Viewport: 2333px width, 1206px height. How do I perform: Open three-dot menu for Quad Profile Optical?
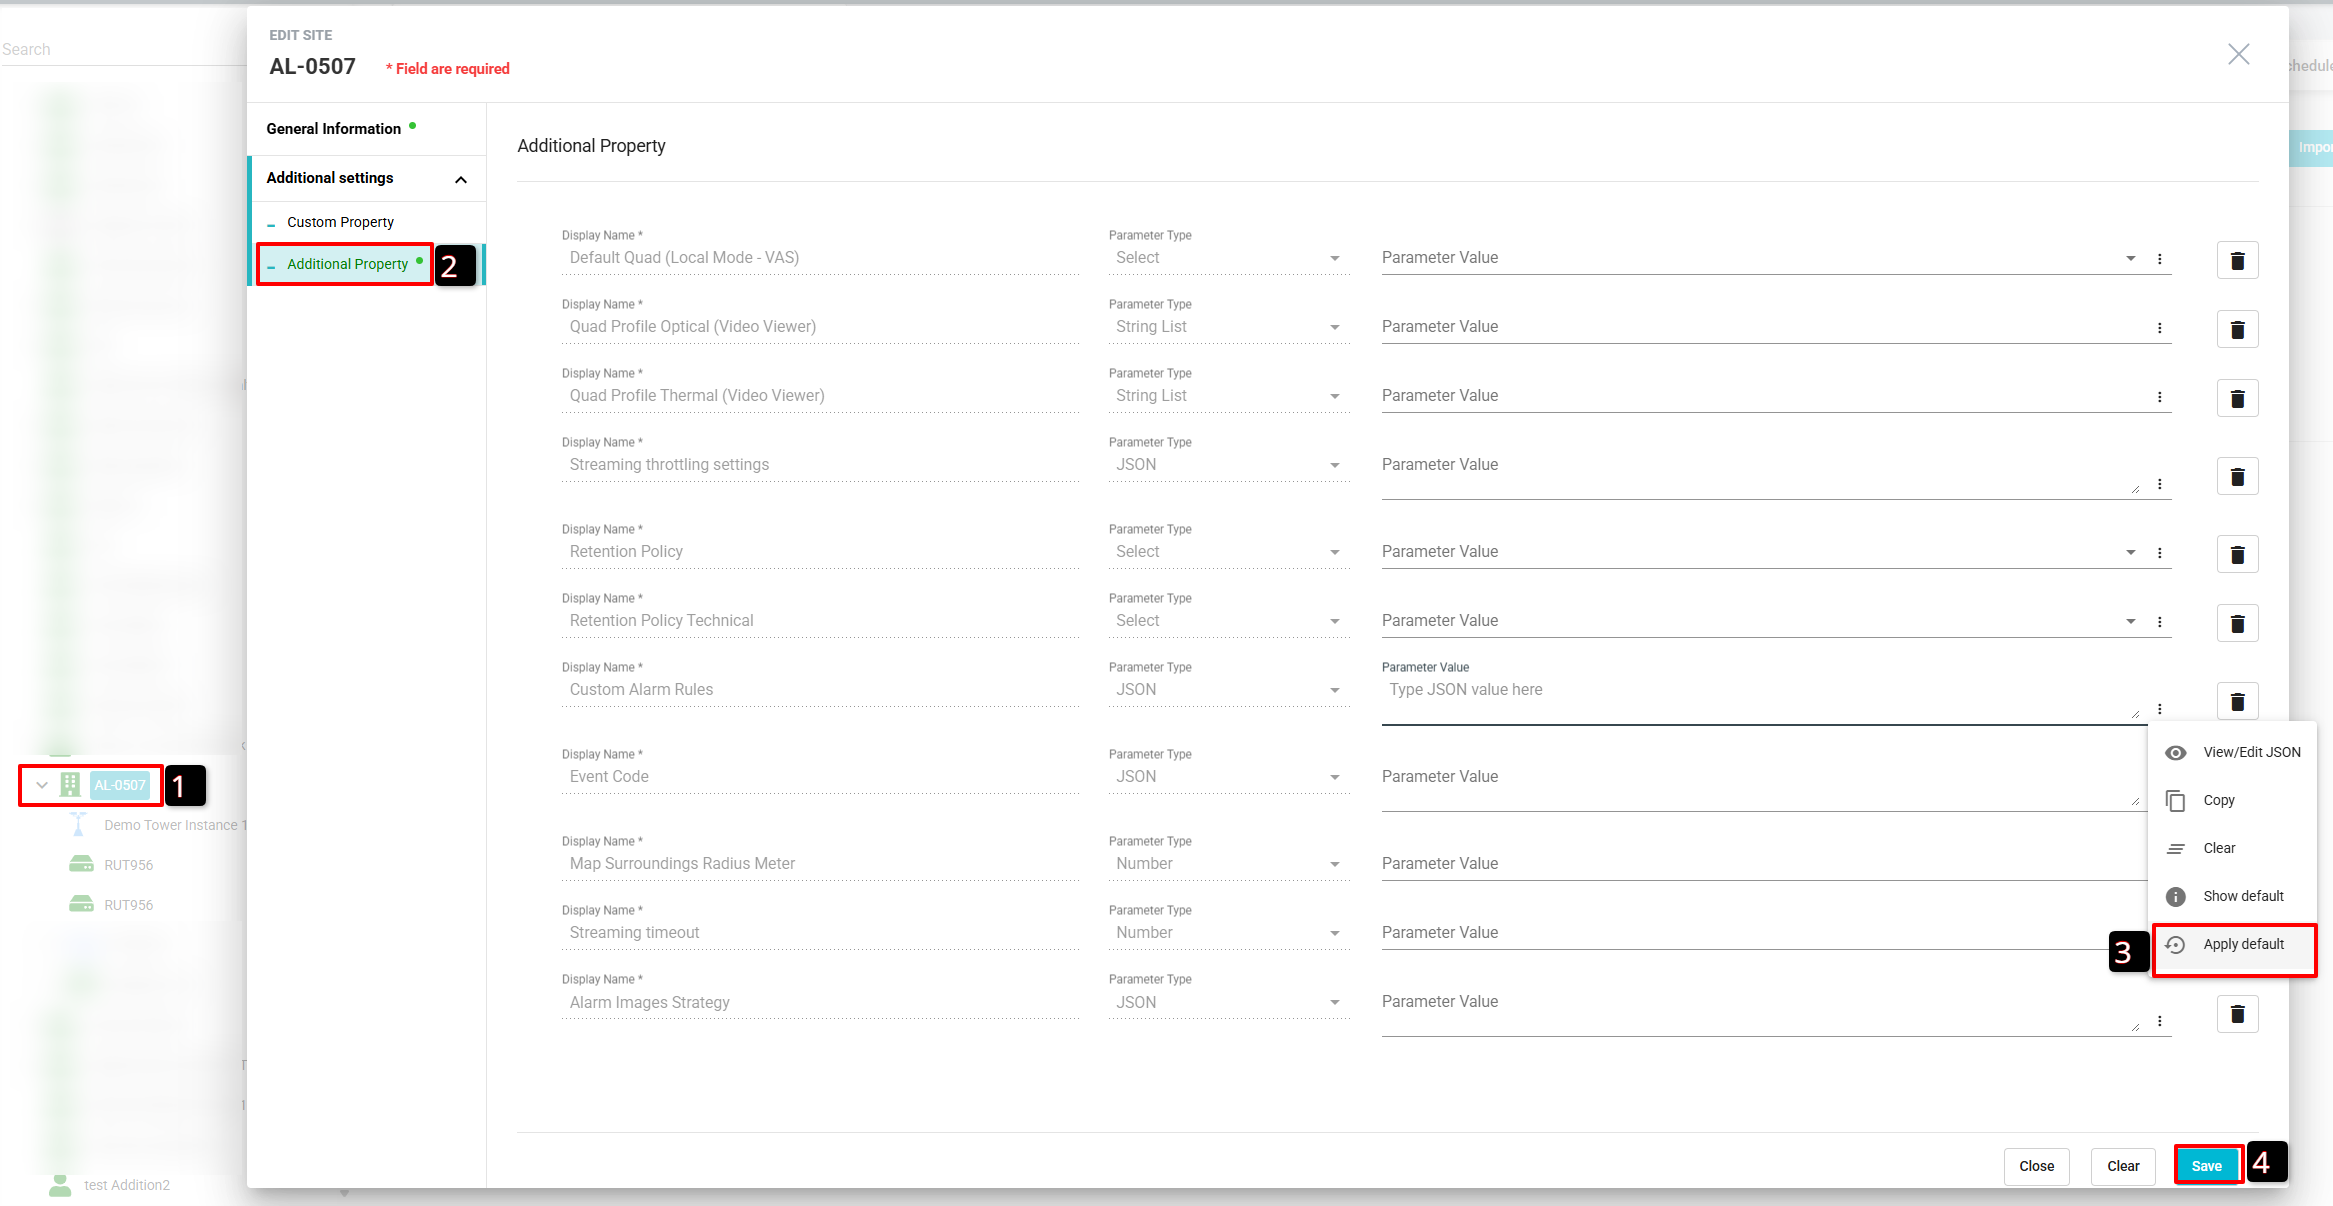coord(2159,328)
